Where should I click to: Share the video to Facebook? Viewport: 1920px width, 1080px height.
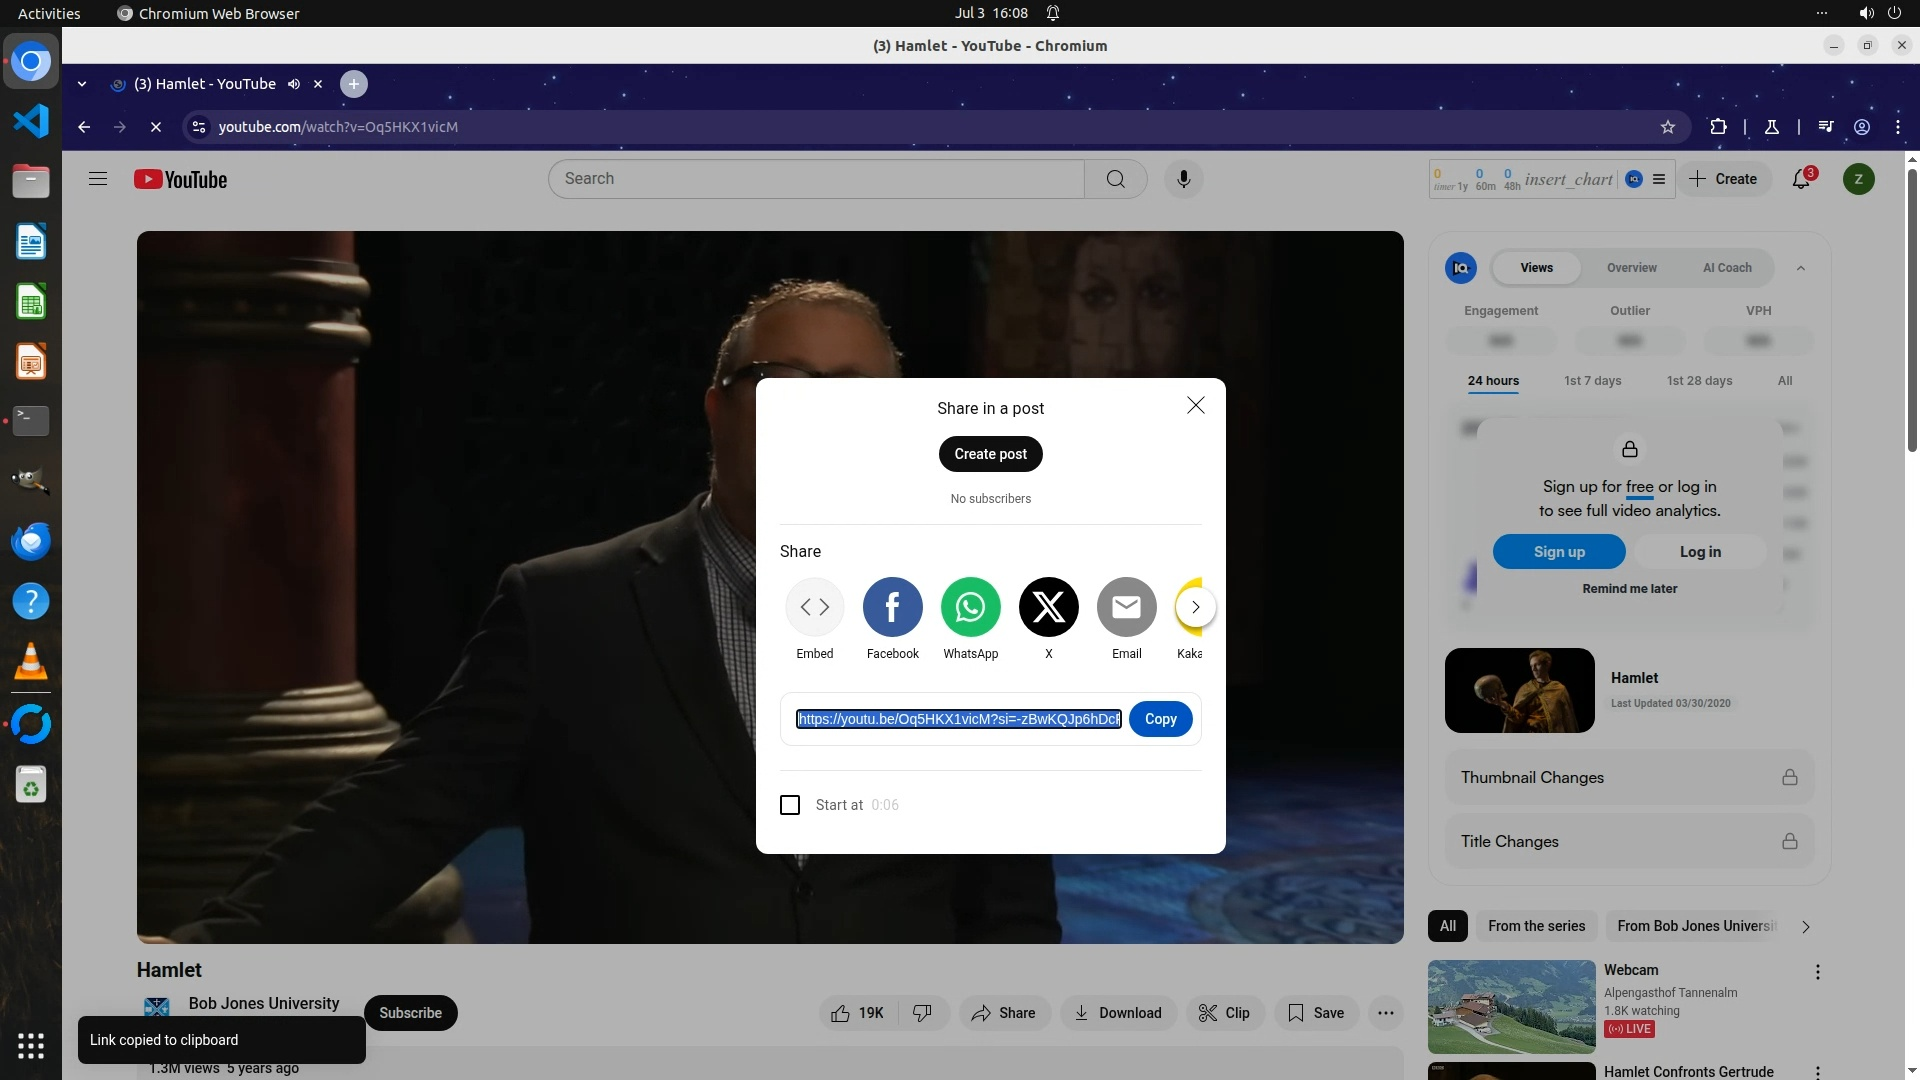tap(892, 607)
